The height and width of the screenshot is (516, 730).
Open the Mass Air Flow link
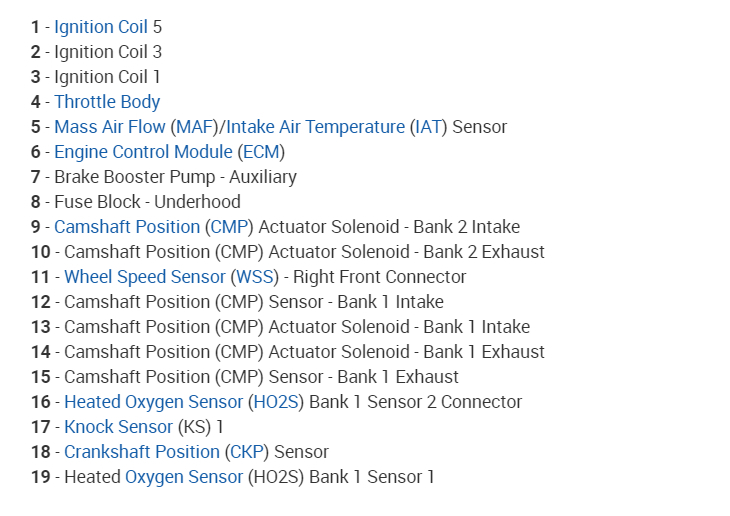(x=110, y=127)
